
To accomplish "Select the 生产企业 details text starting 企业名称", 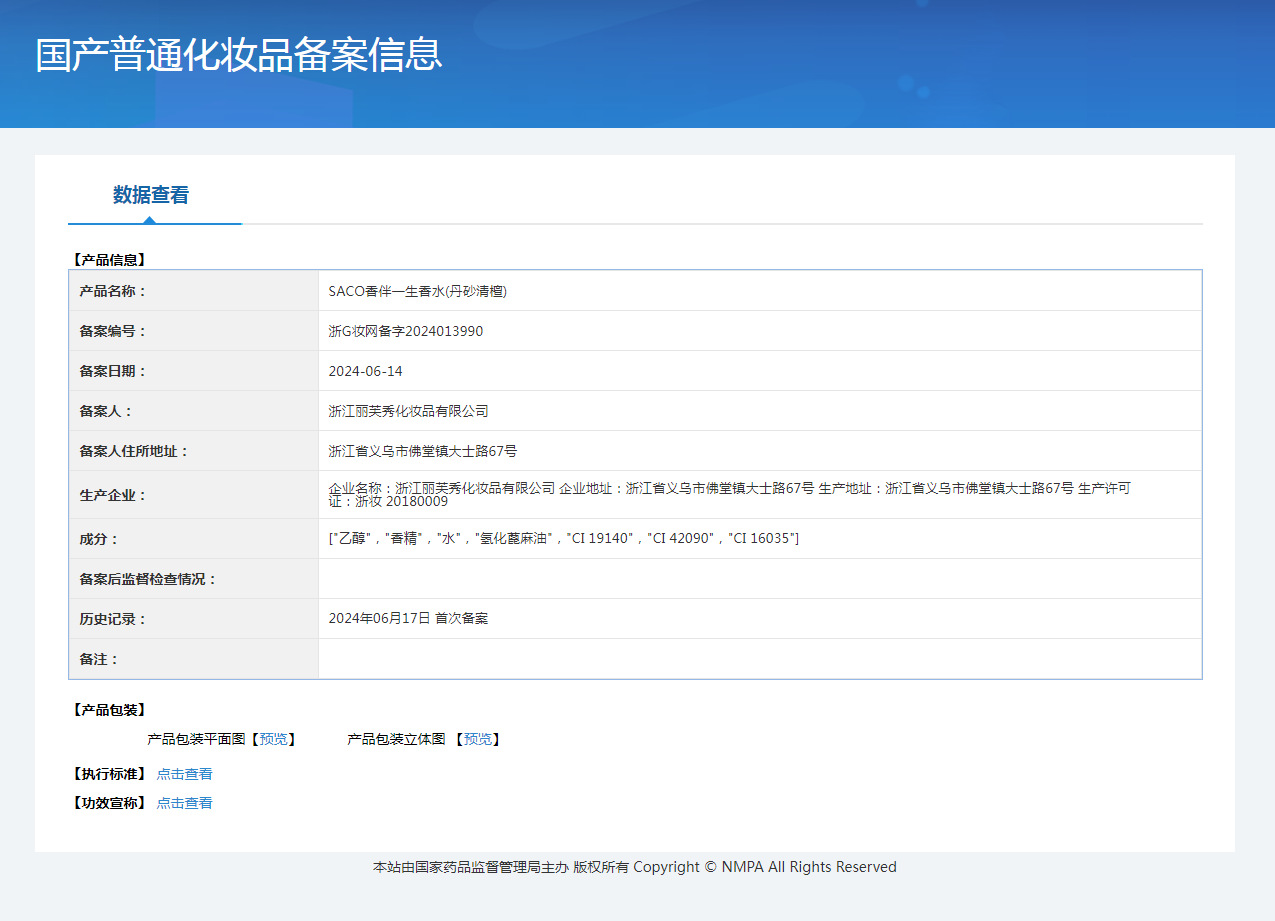I will (730, 495).
